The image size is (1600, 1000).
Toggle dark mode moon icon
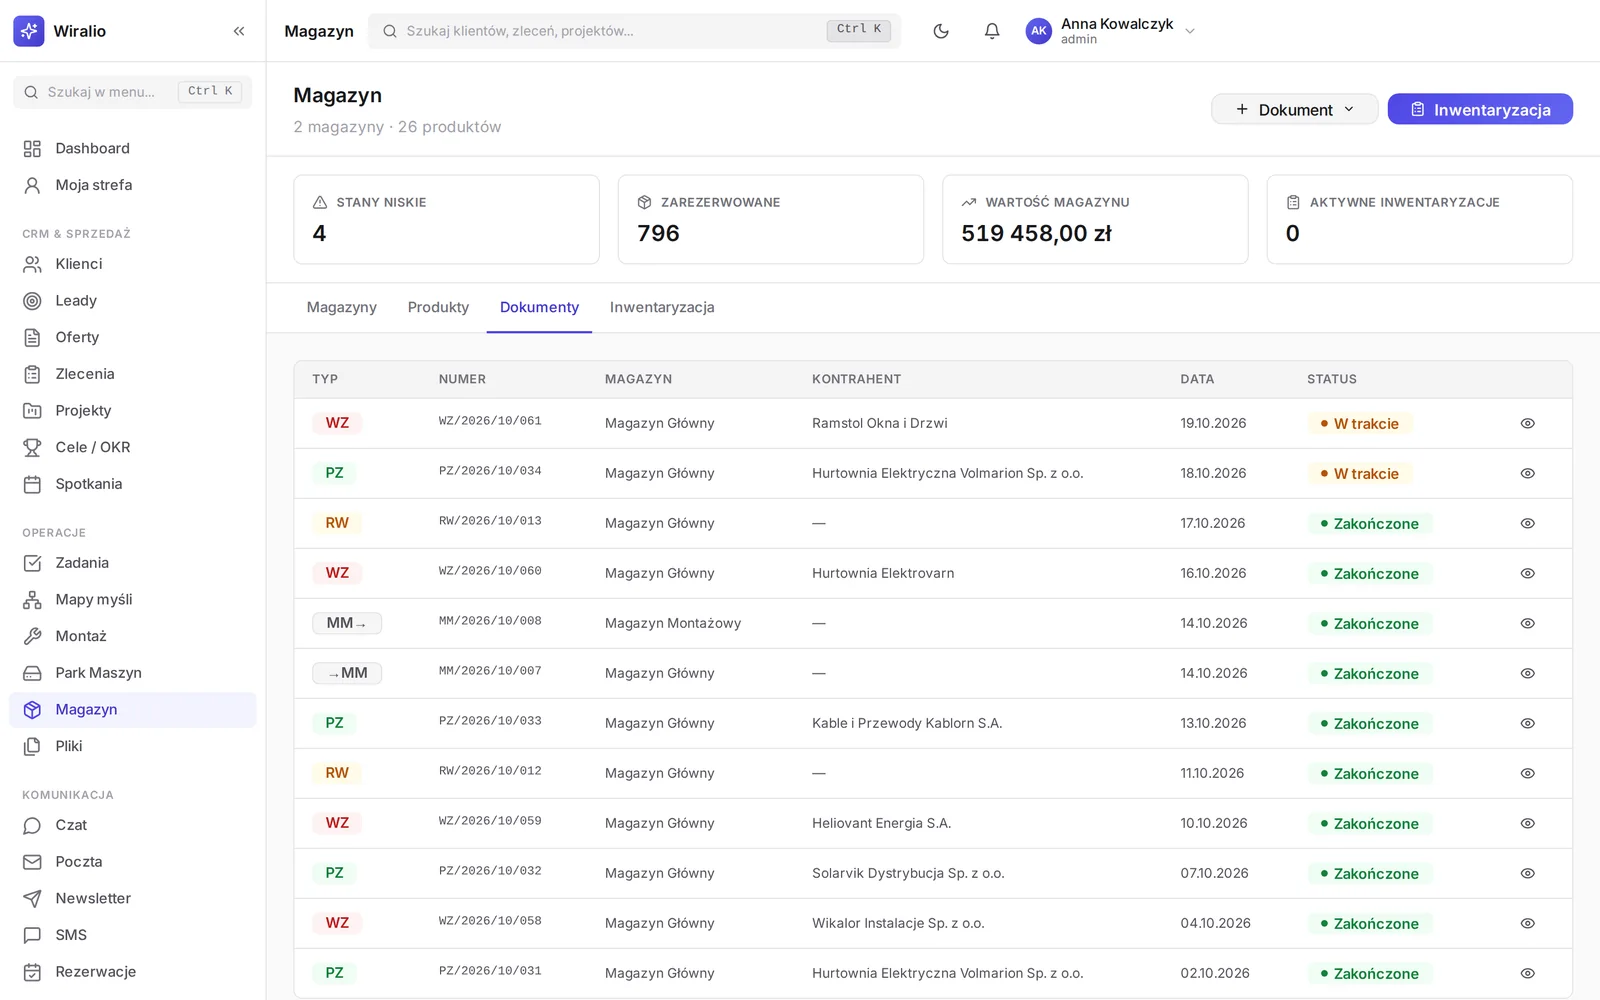click(941, 31)
